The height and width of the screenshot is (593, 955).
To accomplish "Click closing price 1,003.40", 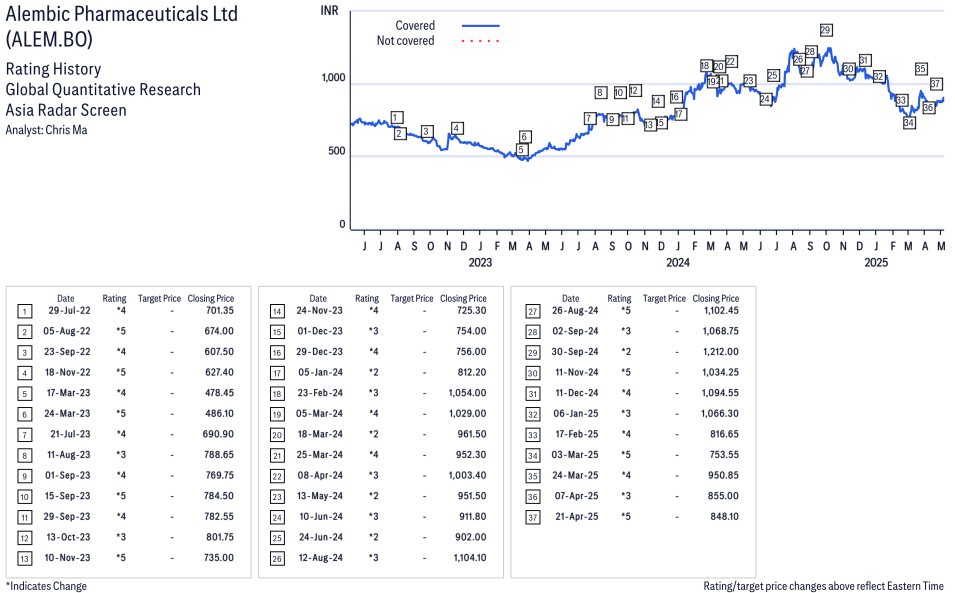I will 468,475.
